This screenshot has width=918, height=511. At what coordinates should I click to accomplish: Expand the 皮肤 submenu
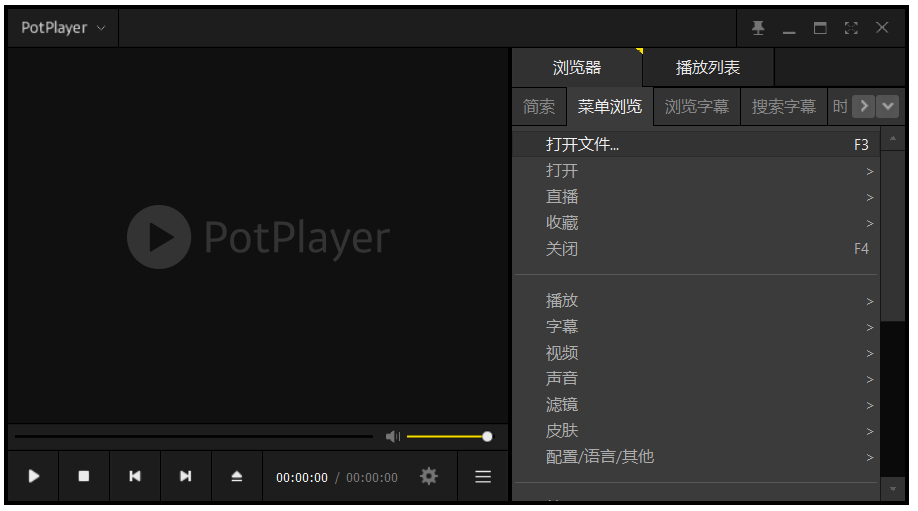[696, 431]
